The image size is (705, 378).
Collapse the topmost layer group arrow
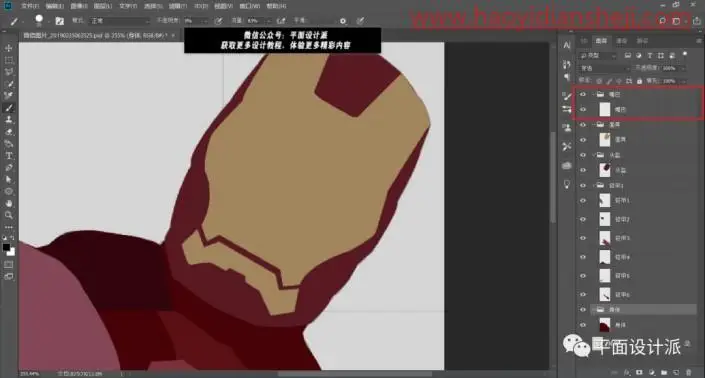point(593,94)
